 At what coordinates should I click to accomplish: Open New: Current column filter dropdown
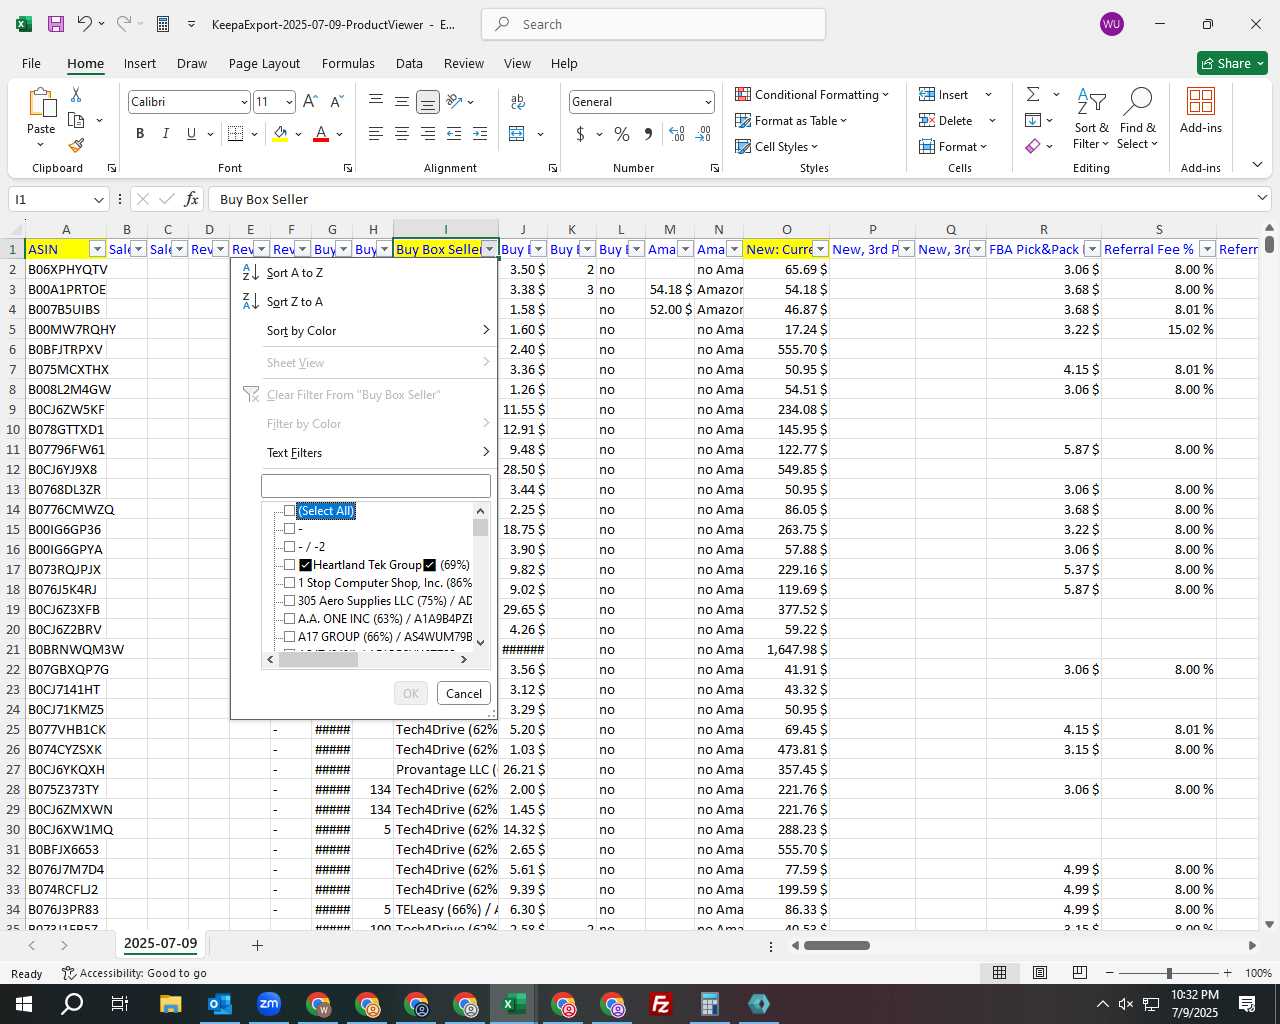(x=820, y=249)
